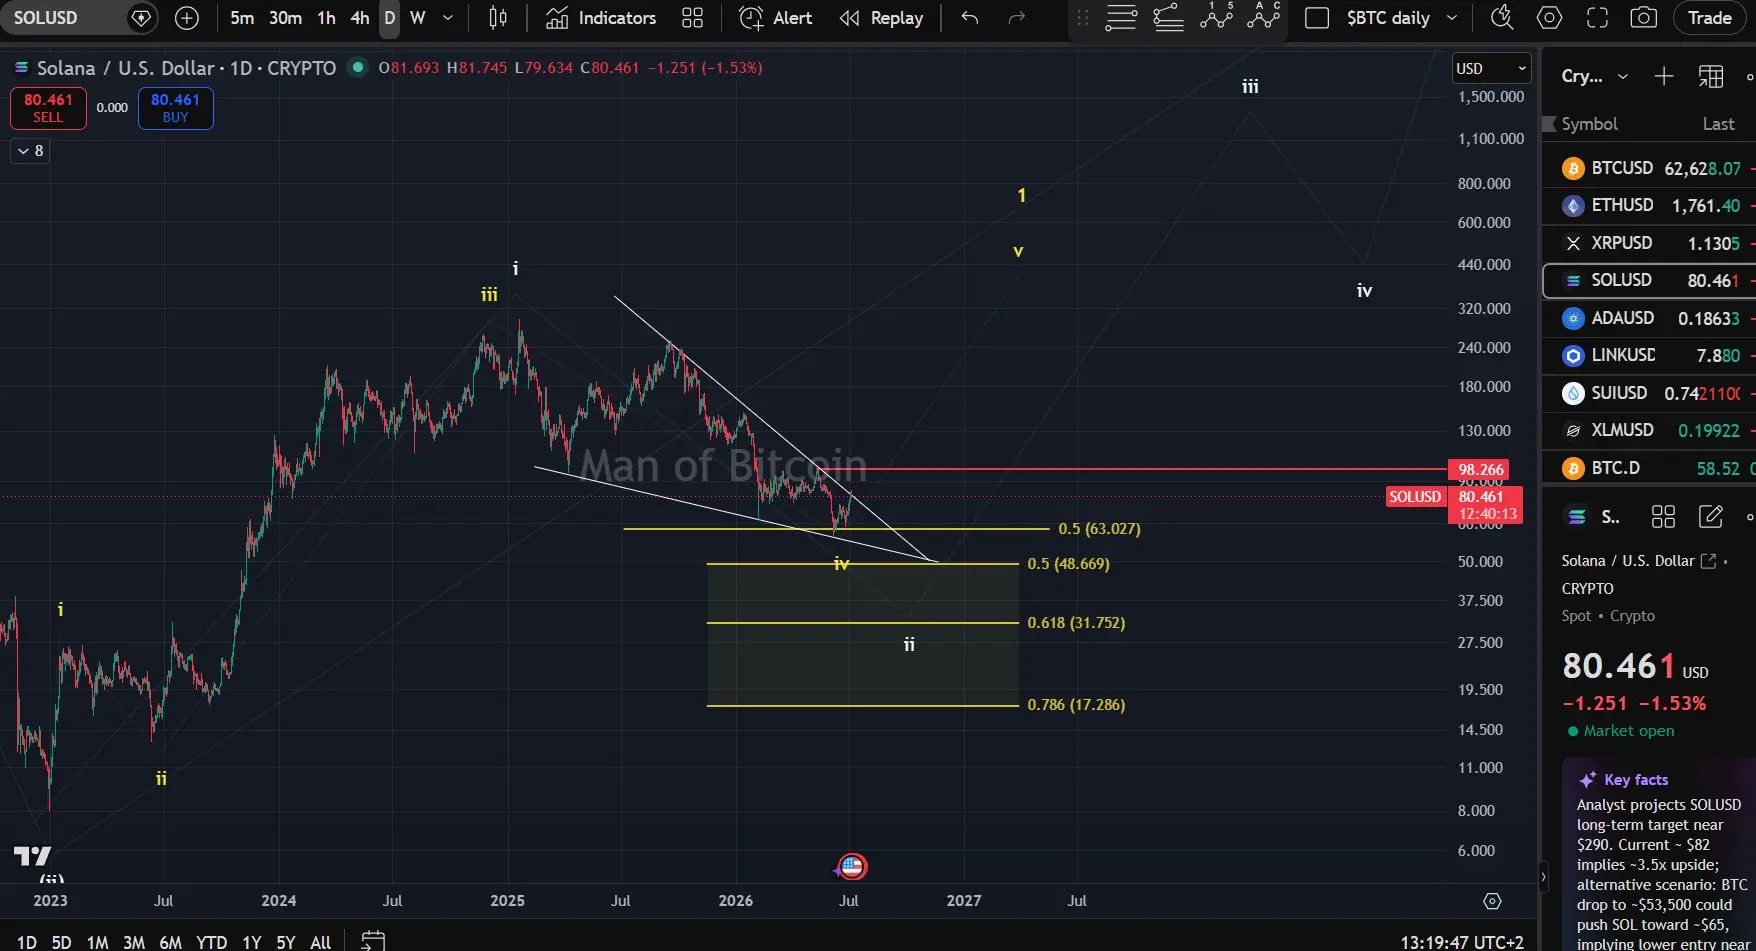Grab the favorites toolbar drag handle

[x=1082, y=18]
